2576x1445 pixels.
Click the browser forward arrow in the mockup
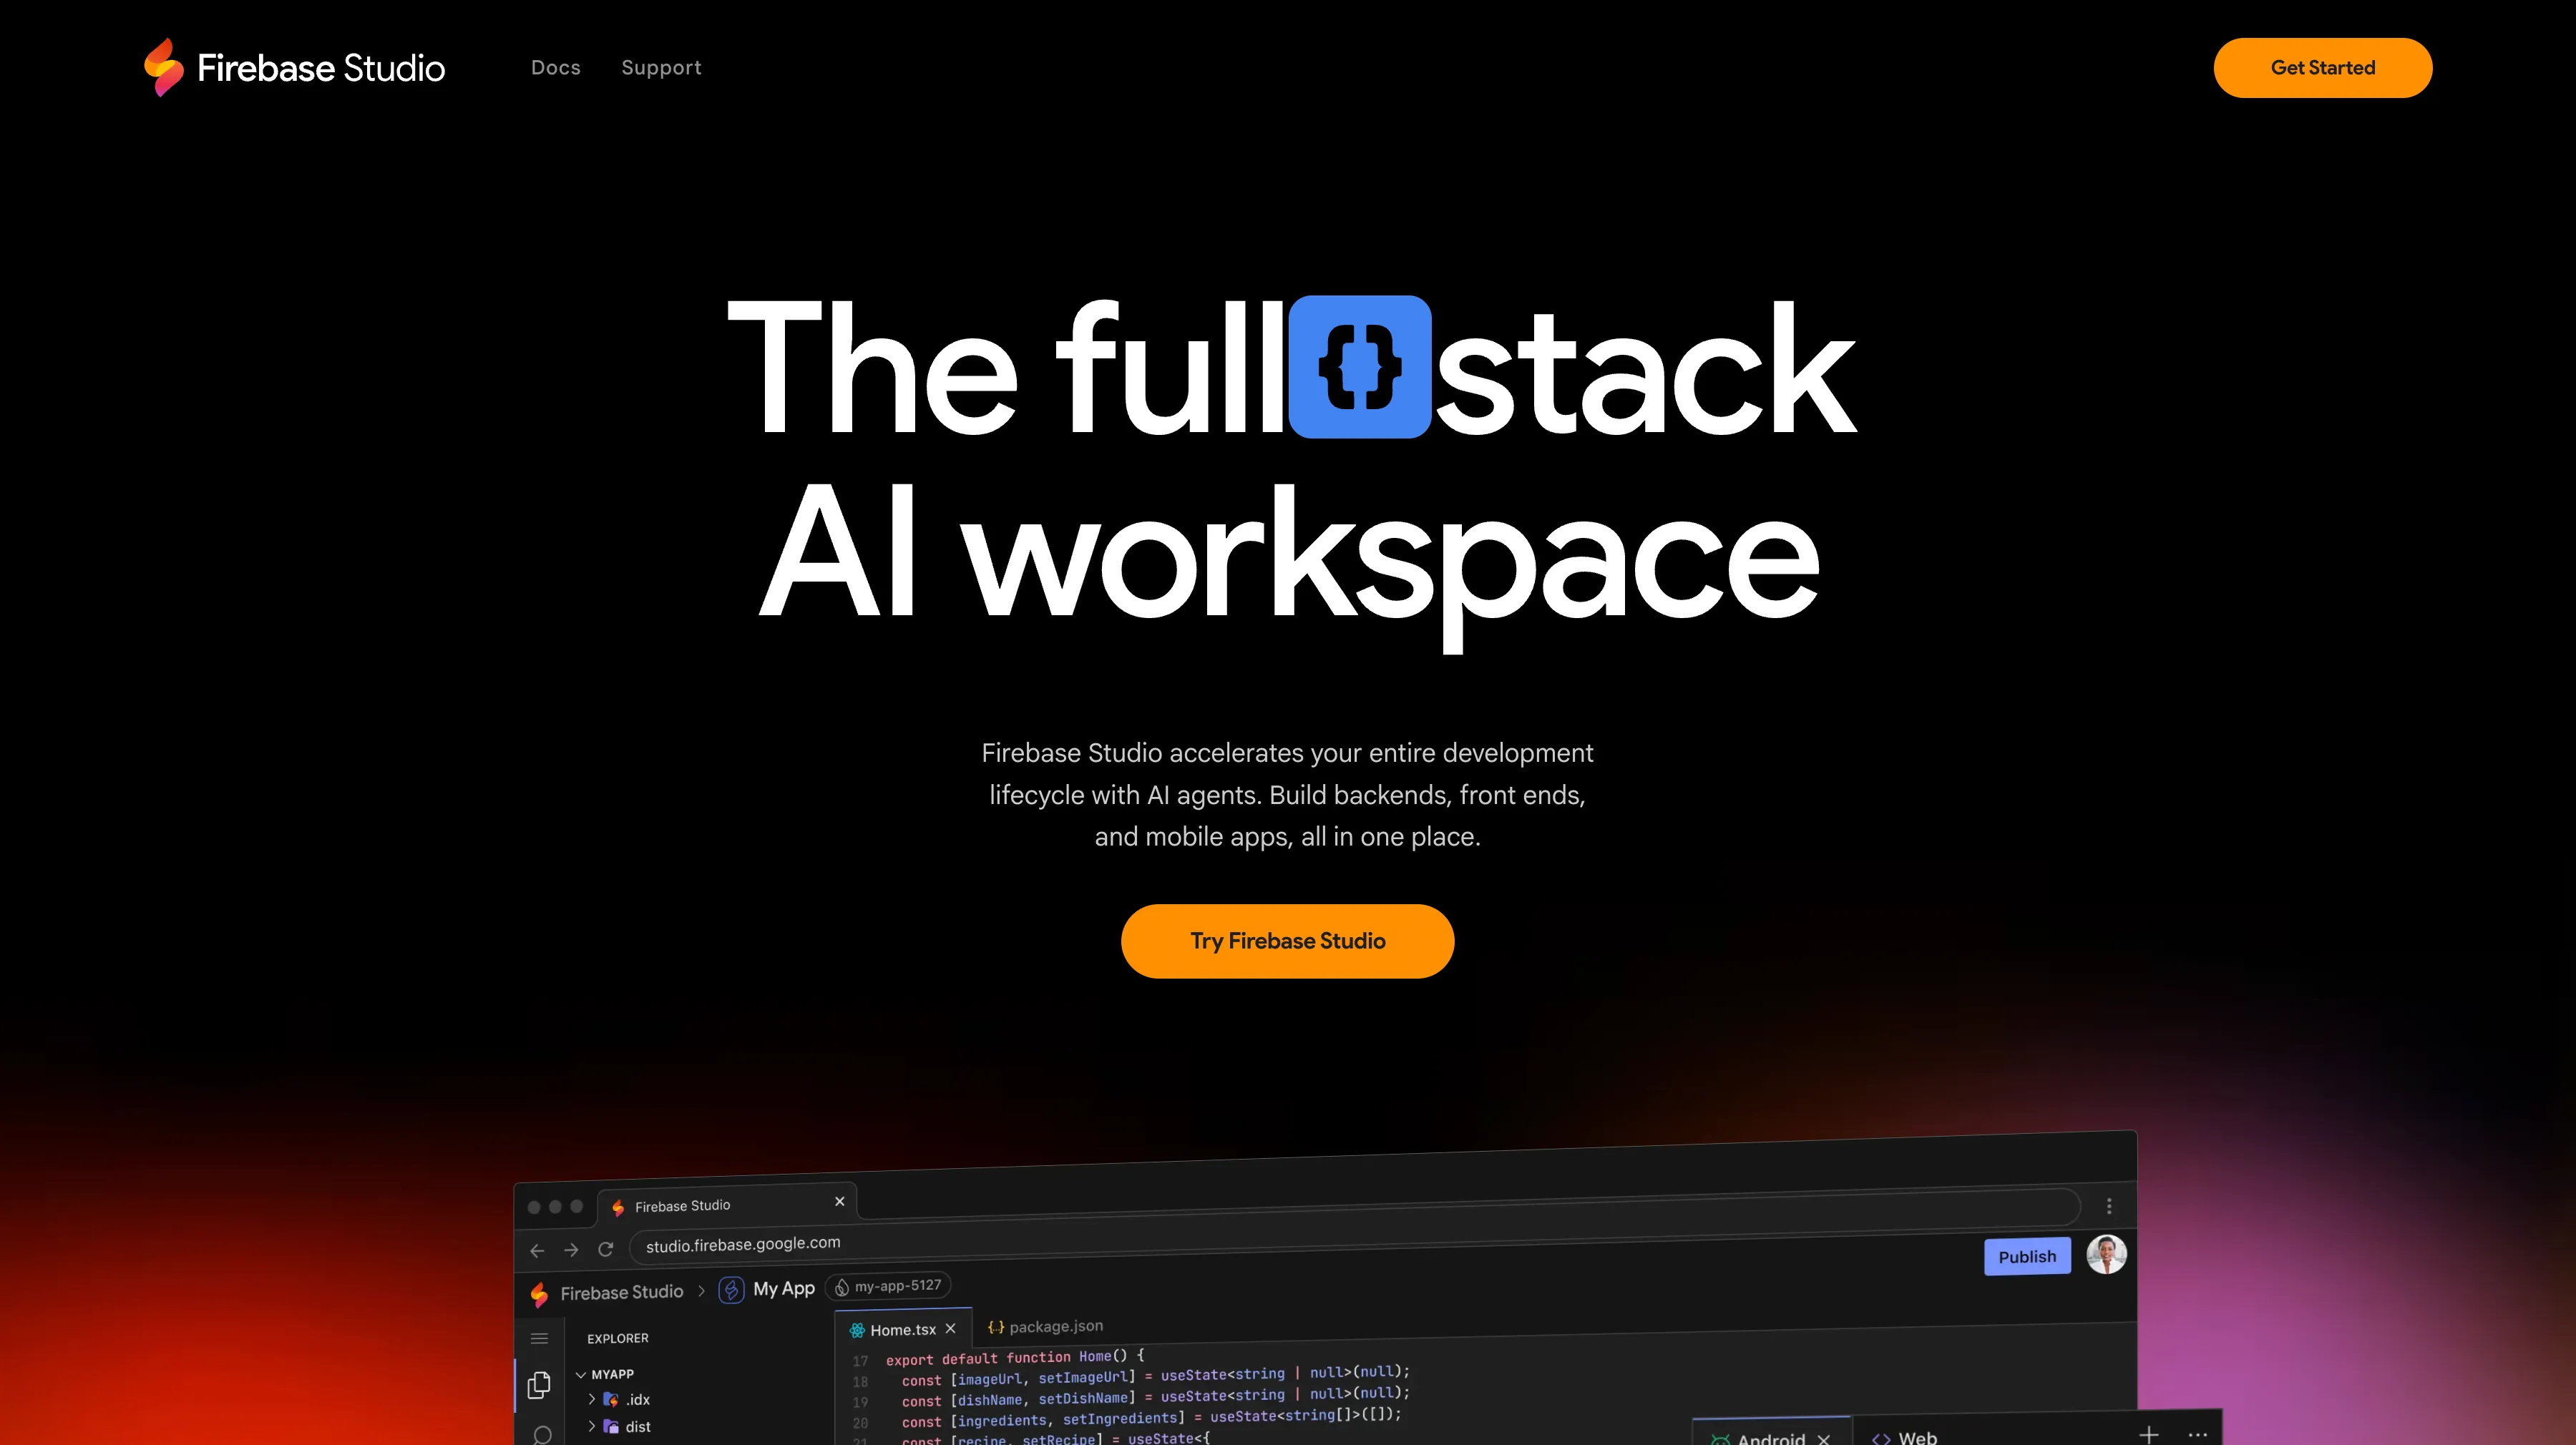(571, 1250)
